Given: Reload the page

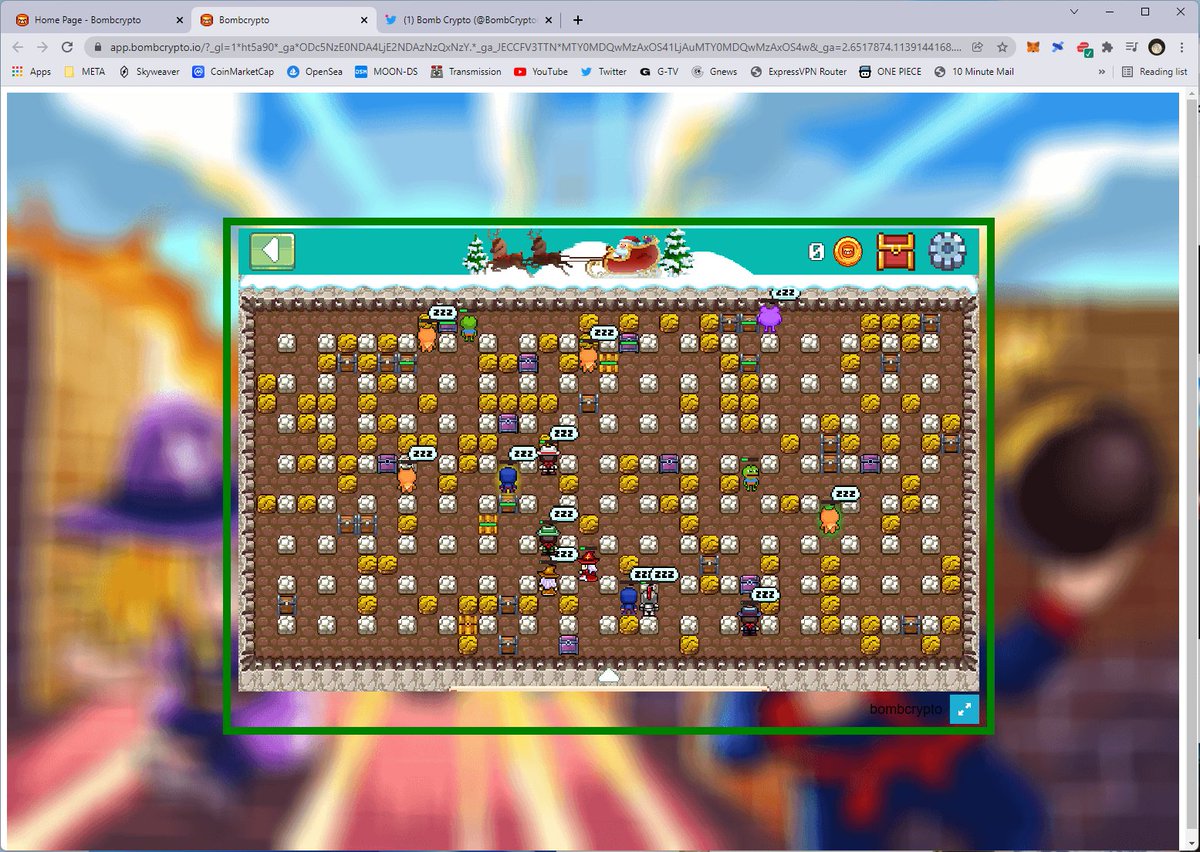Looking at the screenshot, I should tap(67, 47).
